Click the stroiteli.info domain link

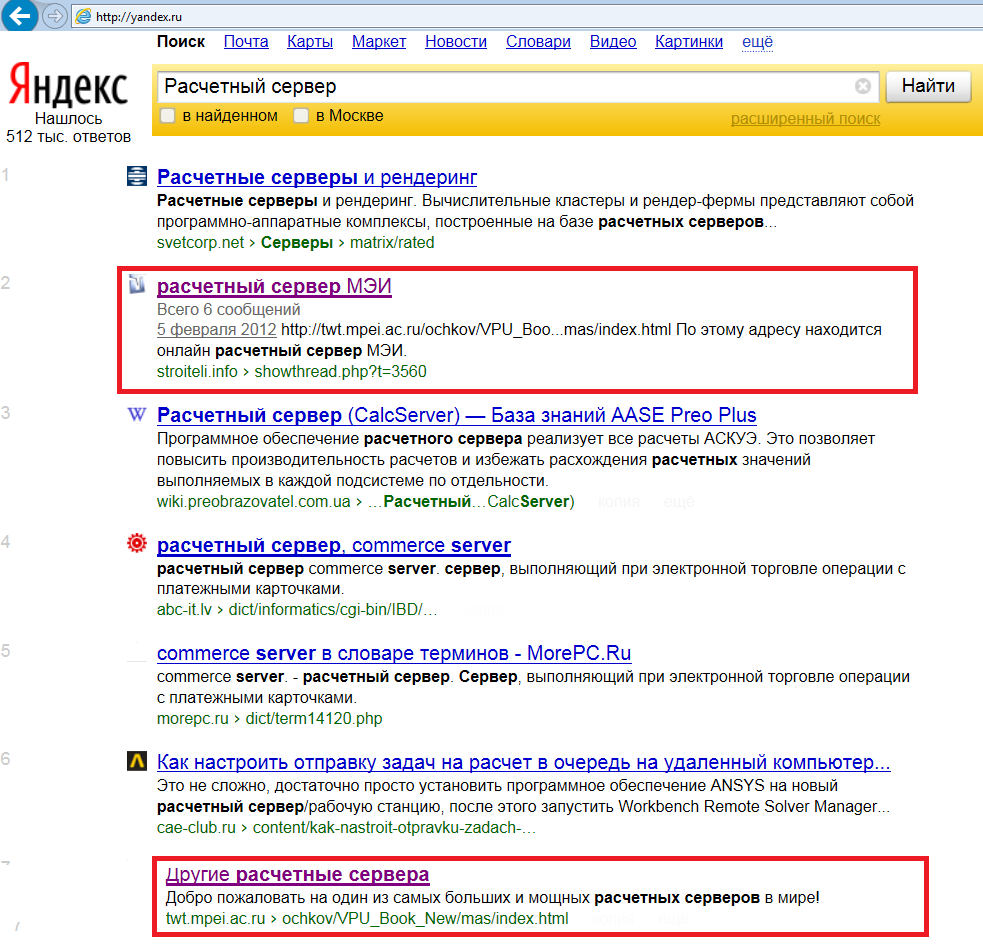point(197,372)
